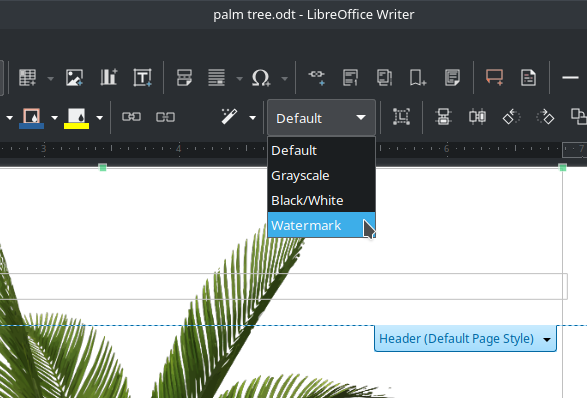Click the Unlink Frames icon
Screen dimensions: 587x398
165,117
